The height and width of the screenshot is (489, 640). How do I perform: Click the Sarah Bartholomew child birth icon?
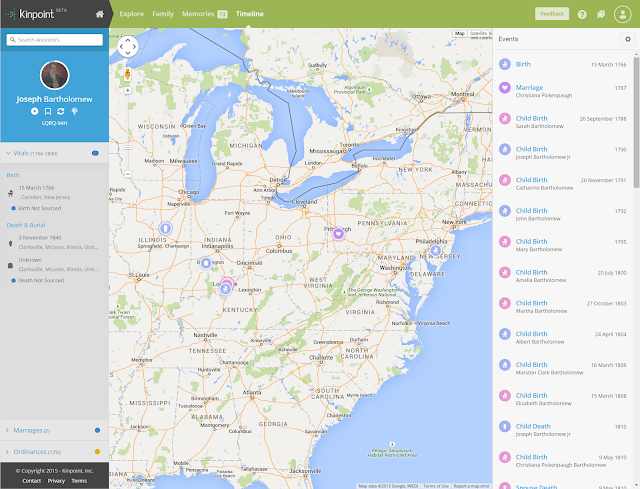(505, 118)
